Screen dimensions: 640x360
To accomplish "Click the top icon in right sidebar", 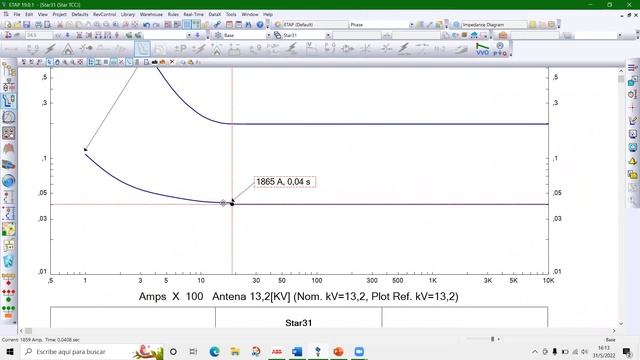I will click(632, 67).
